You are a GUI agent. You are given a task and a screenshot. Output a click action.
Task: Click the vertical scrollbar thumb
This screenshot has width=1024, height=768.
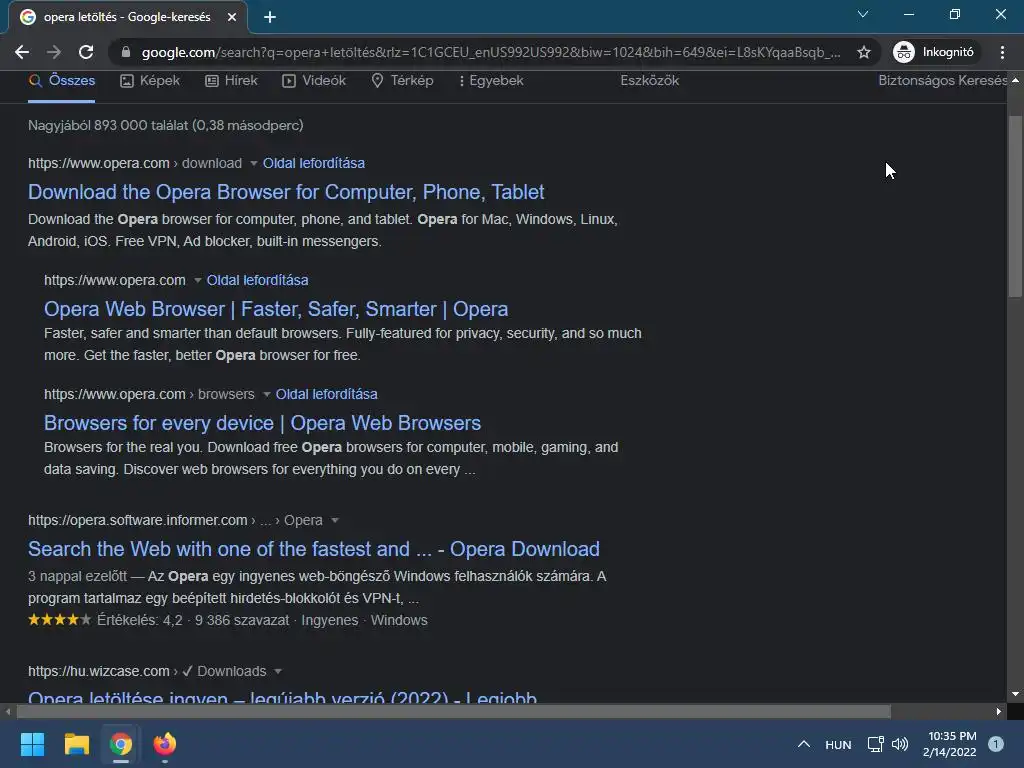coord(1015,206)
